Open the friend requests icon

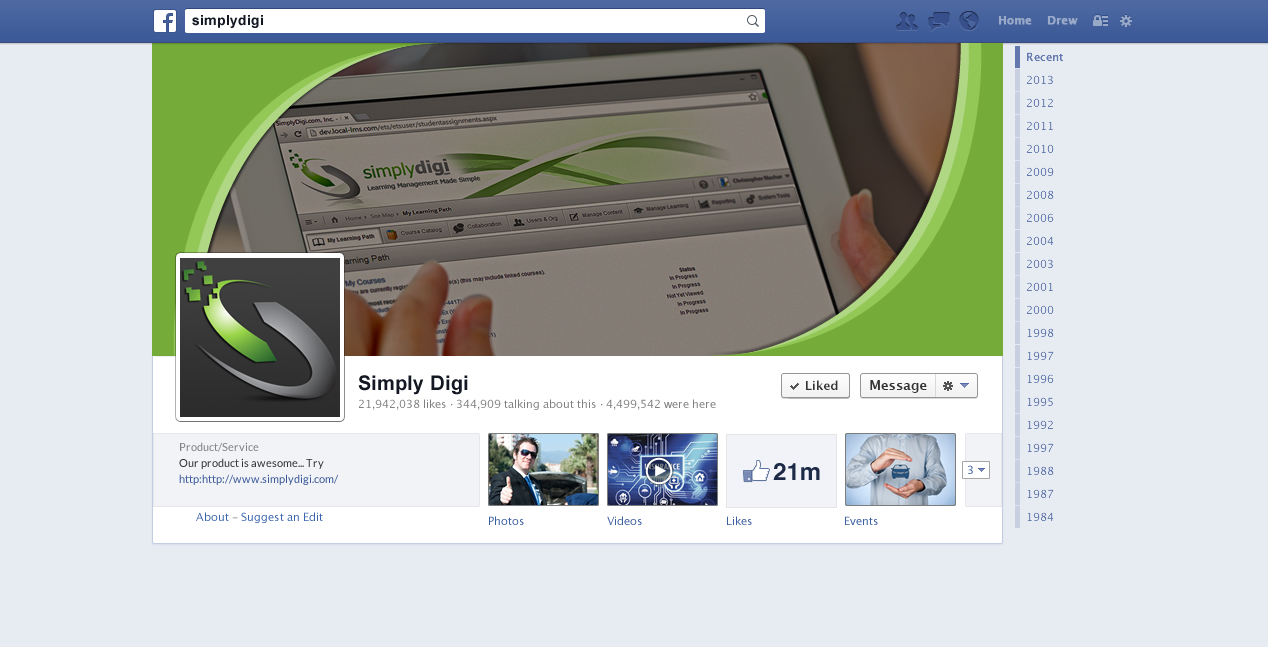coord(907,21)
